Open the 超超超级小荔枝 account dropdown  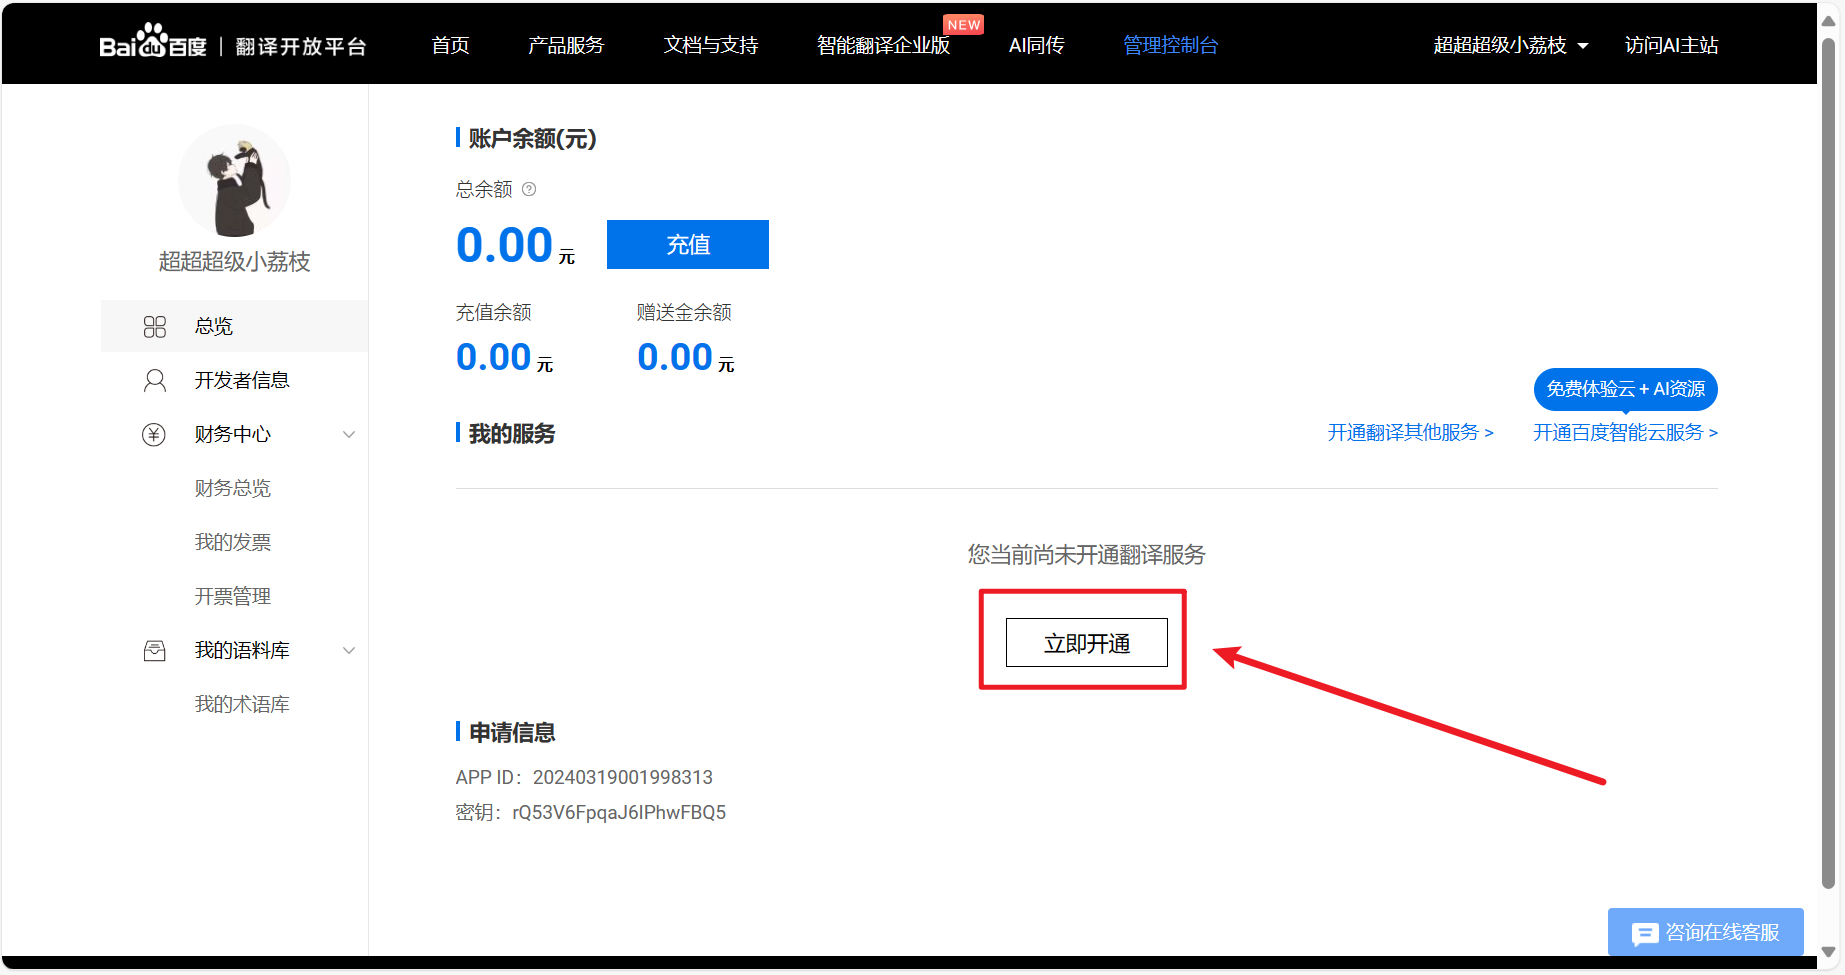click(x=1511, y=45)
